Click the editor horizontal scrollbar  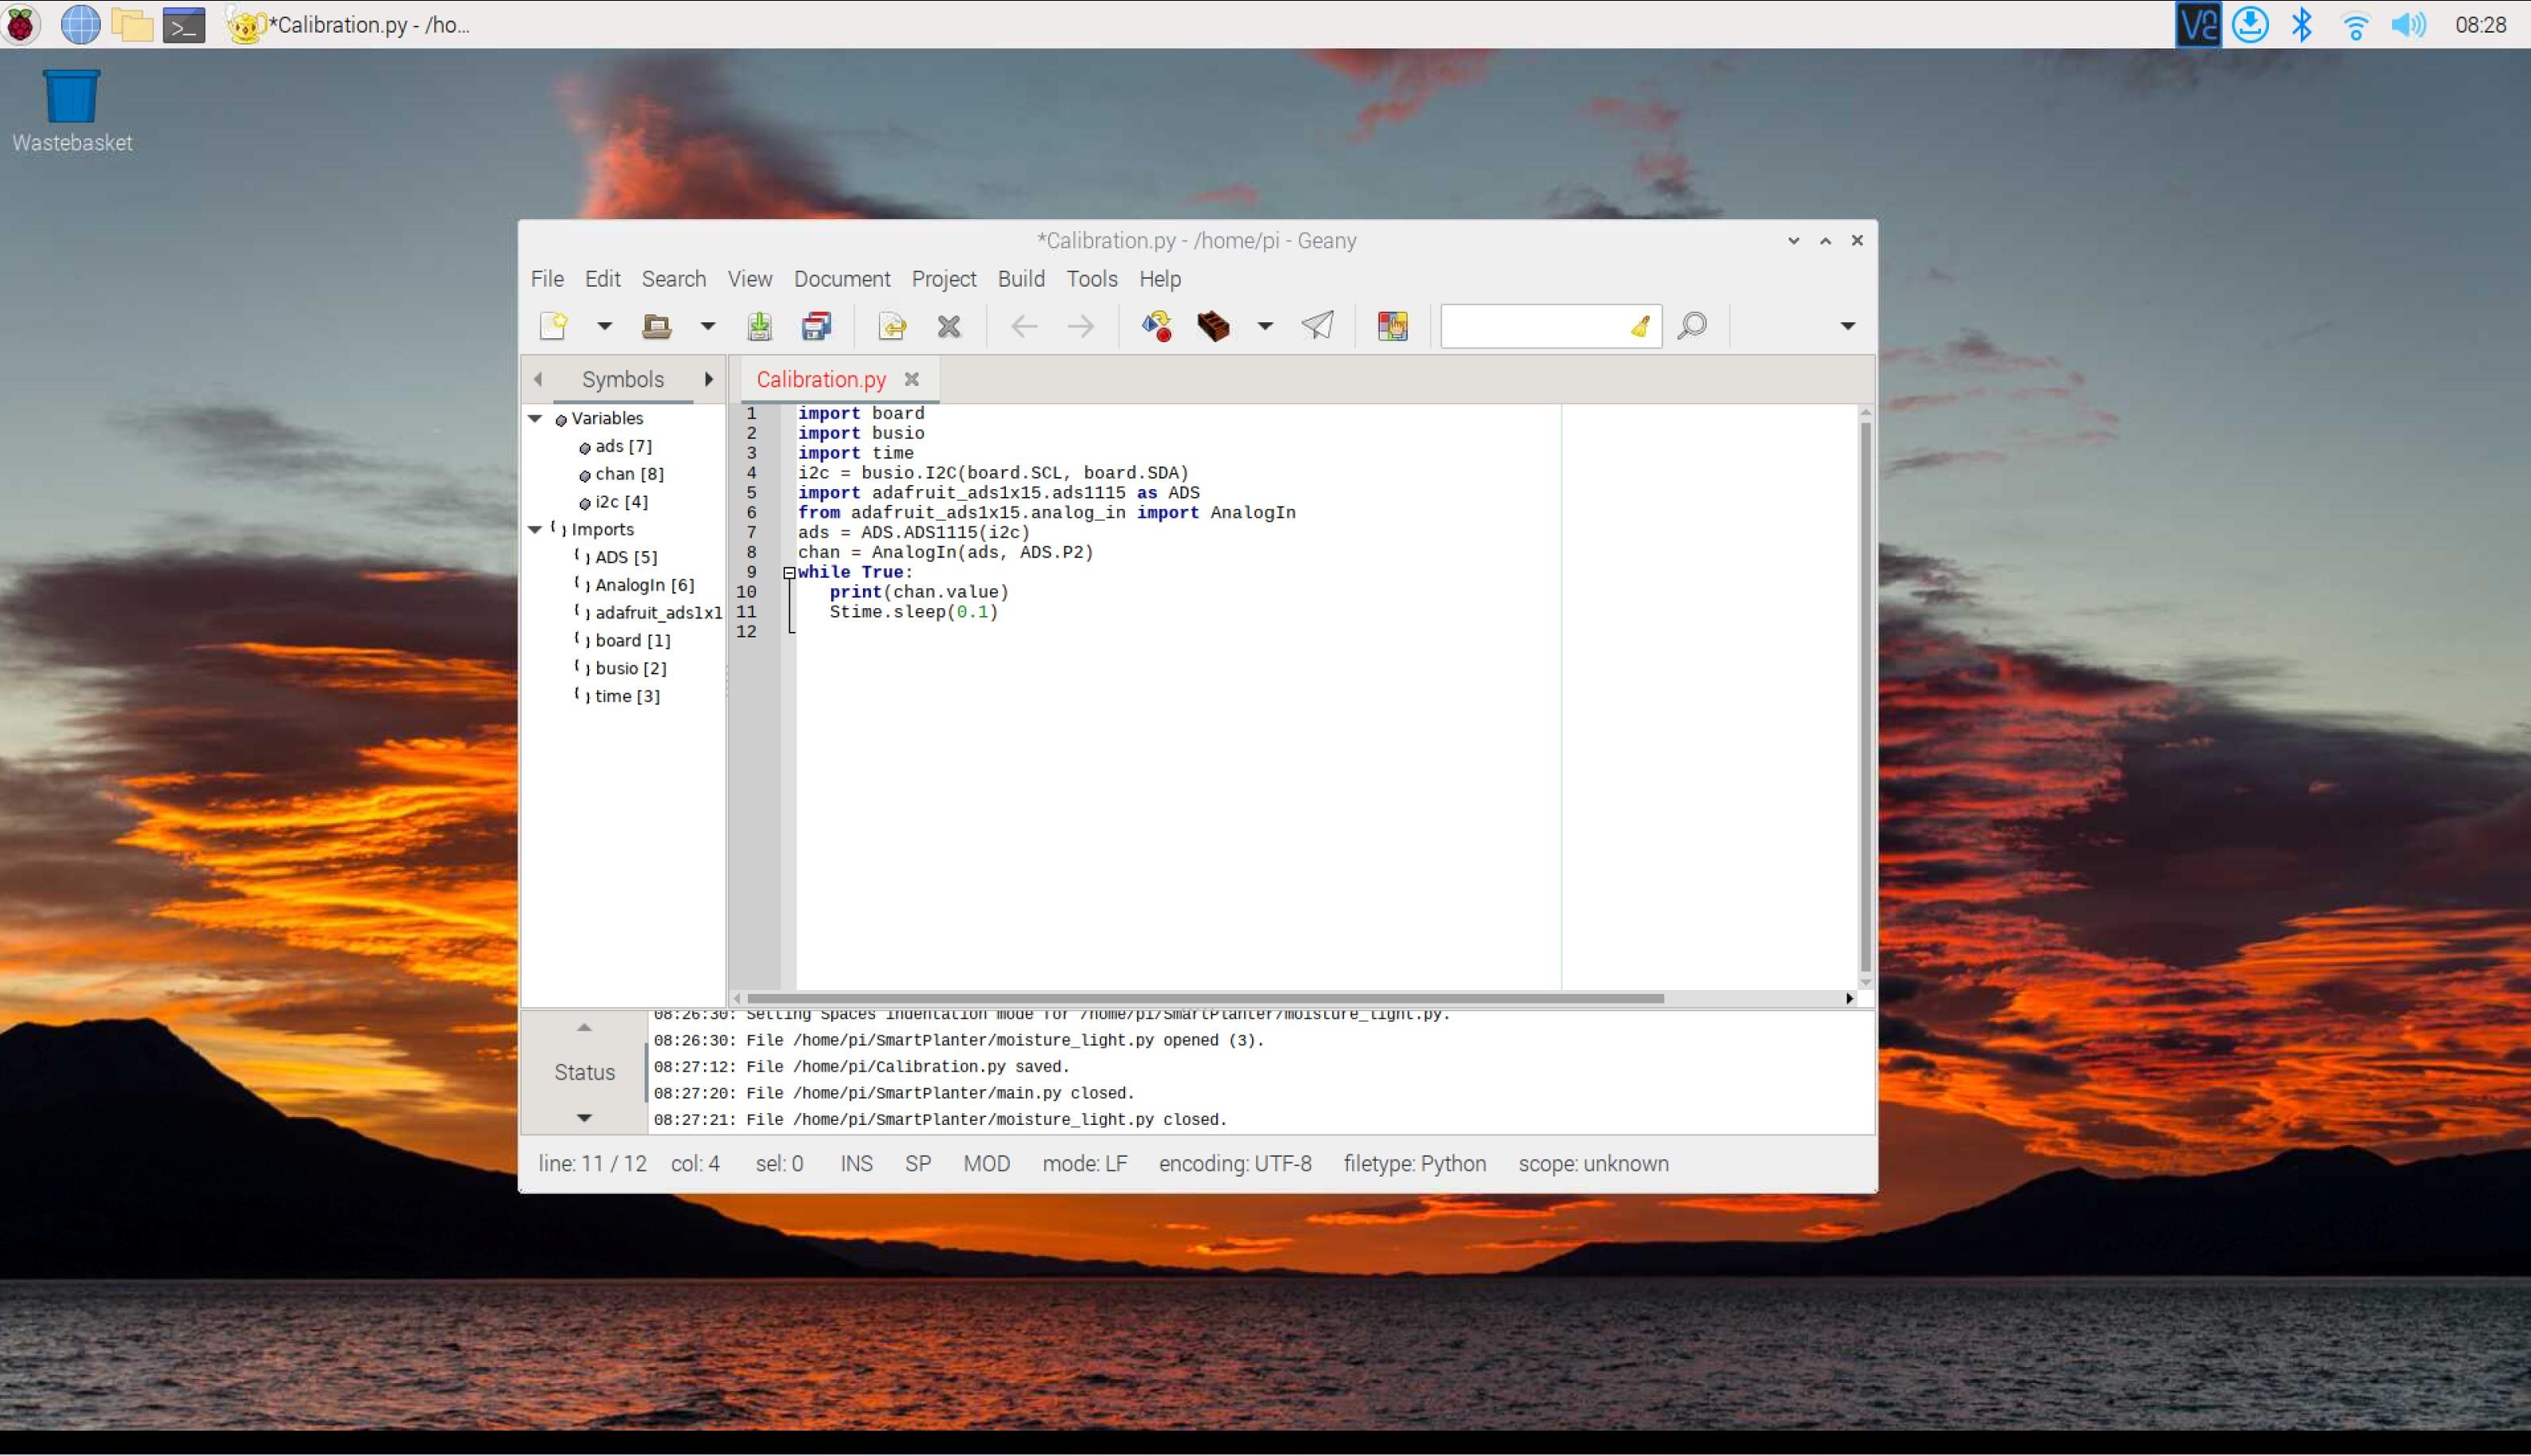[x=1204, y=998]
